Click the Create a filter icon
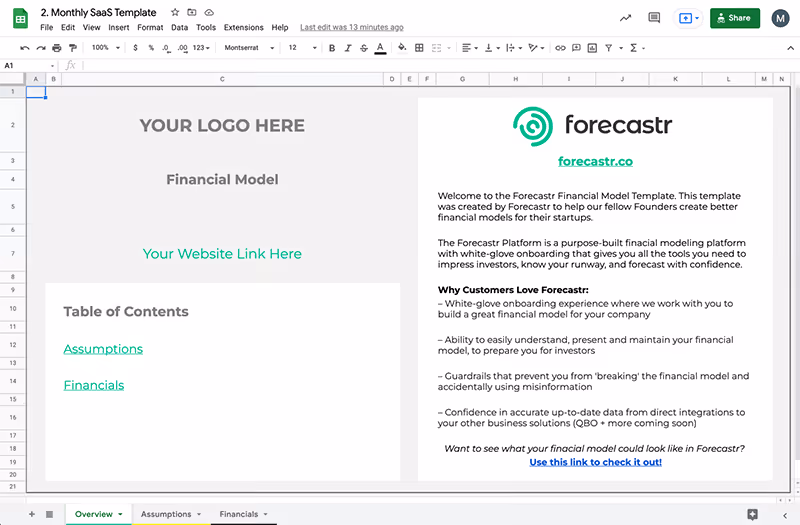800x525 pixels. (x=609, y=48)
